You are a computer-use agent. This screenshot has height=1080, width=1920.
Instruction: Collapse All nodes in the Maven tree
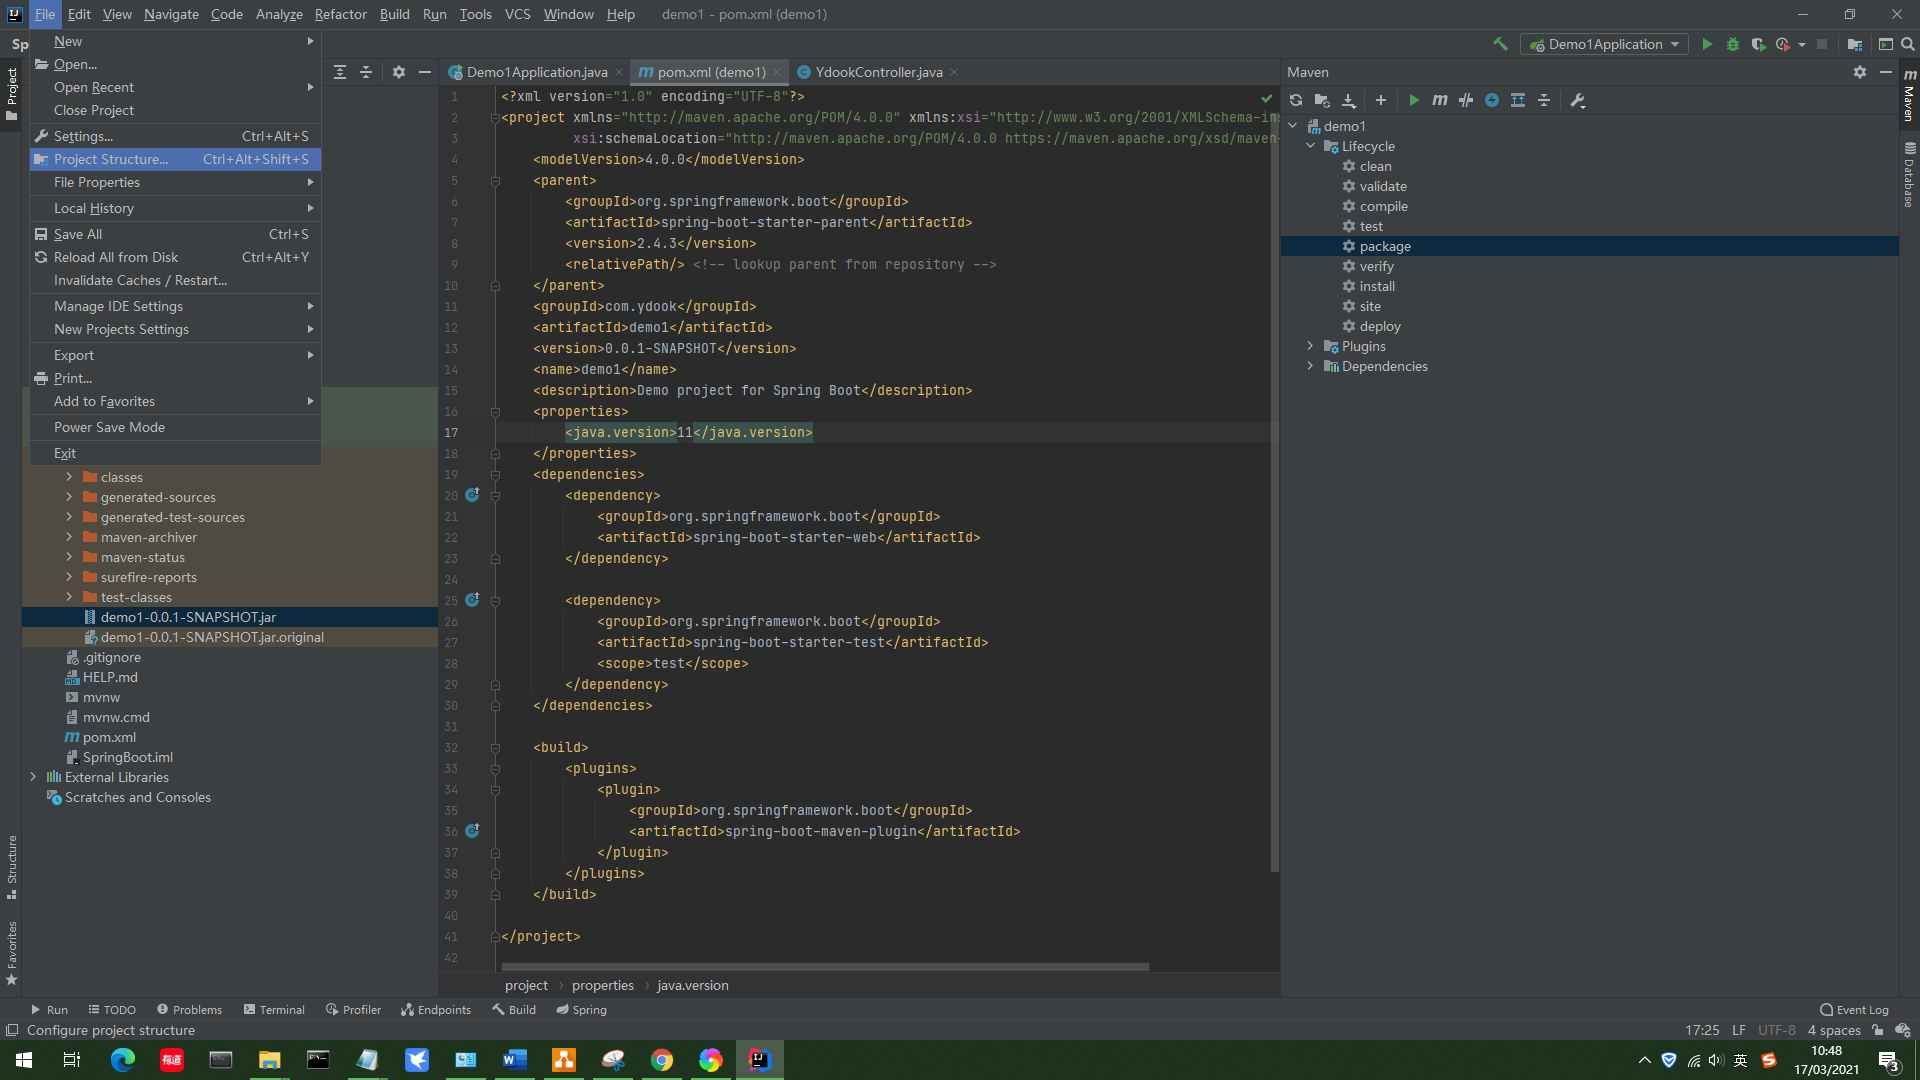(x=1544, y=100)
